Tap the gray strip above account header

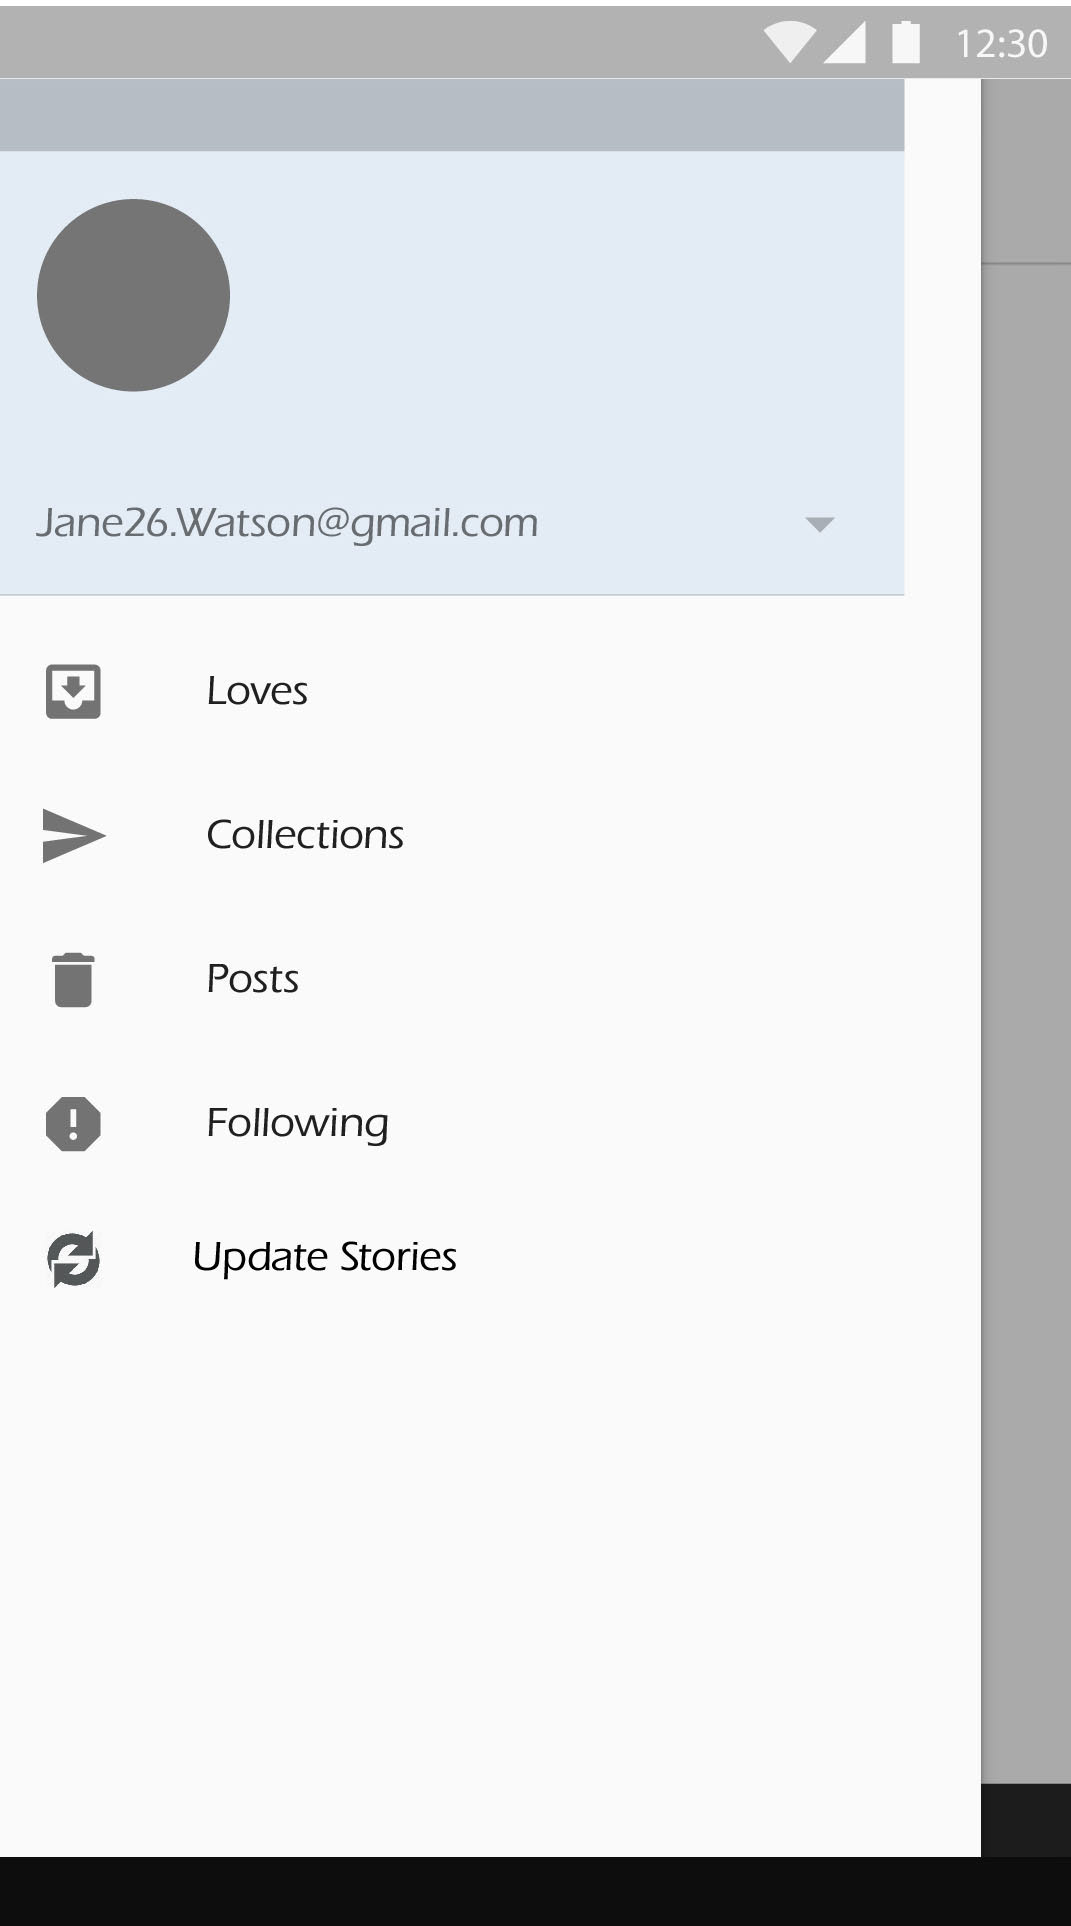[450, 115]
